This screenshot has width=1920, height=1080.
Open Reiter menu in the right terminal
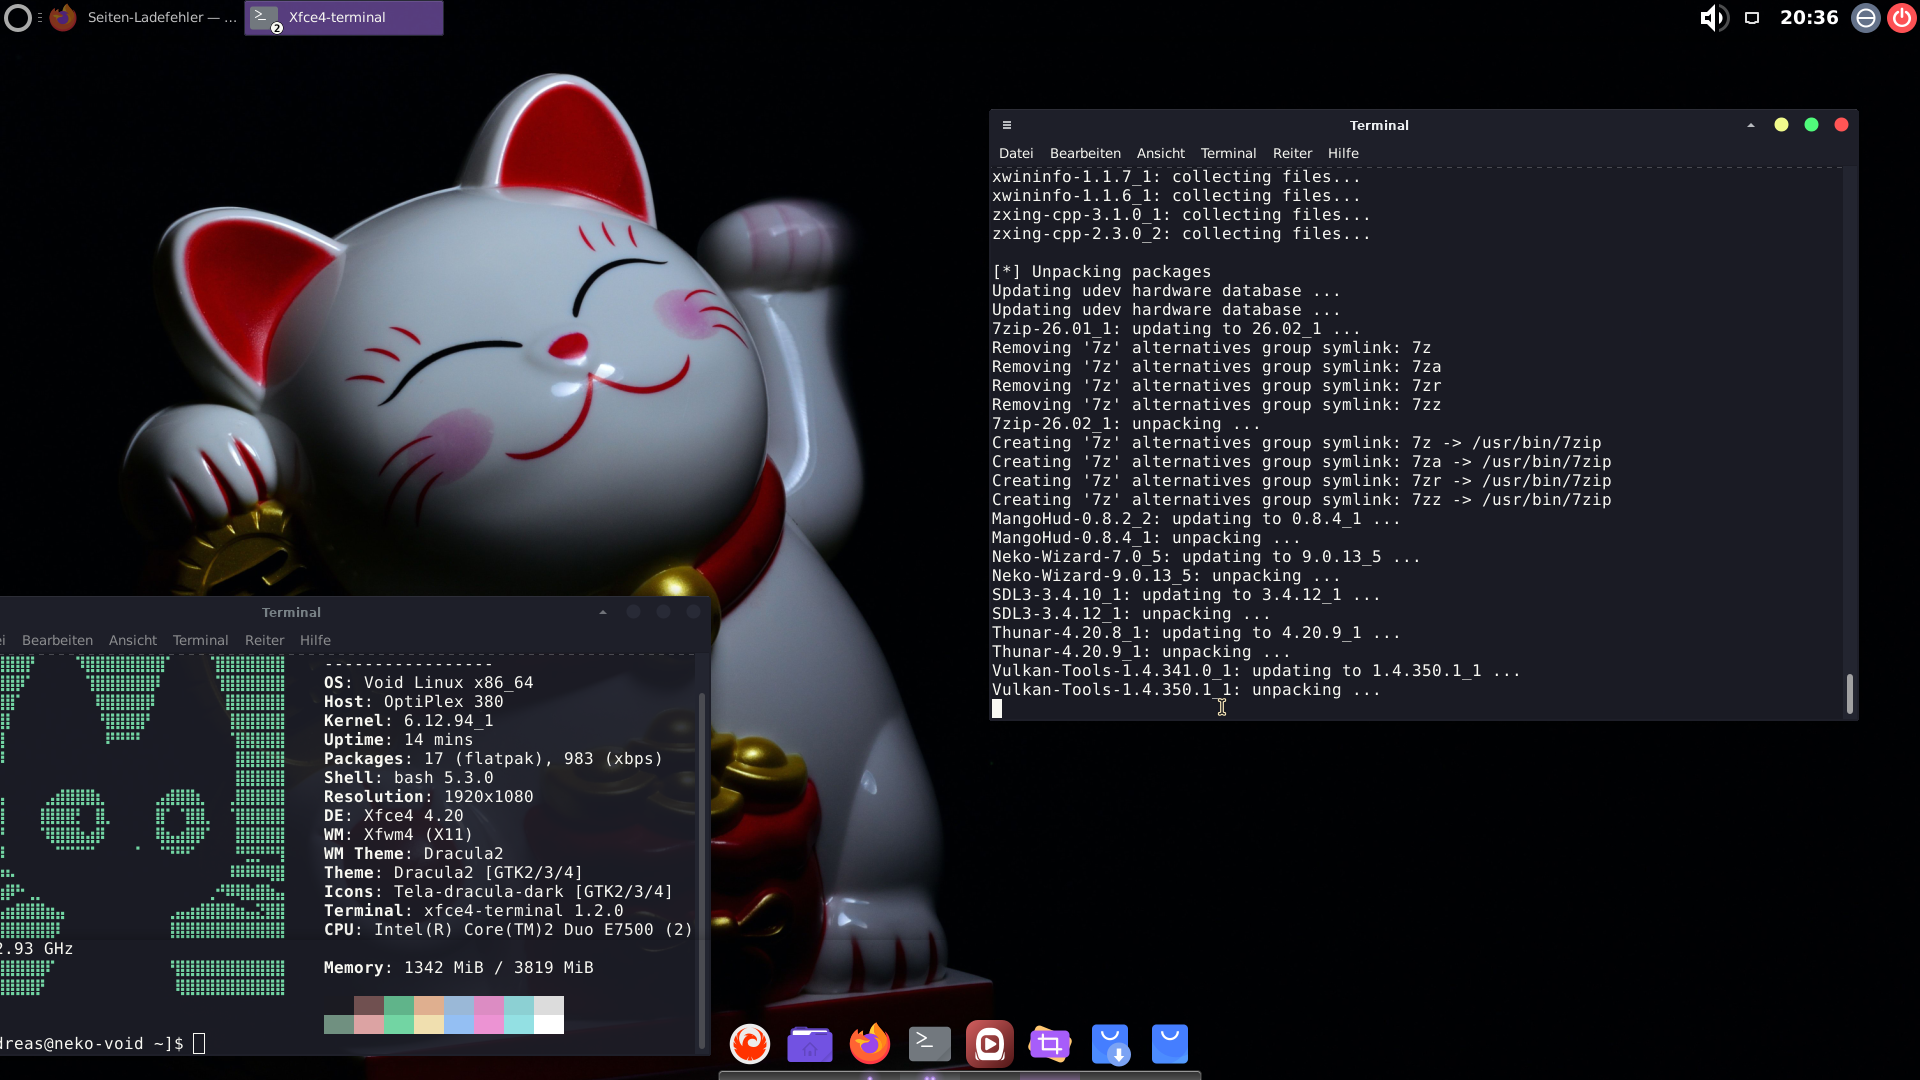coord(1292,153)
